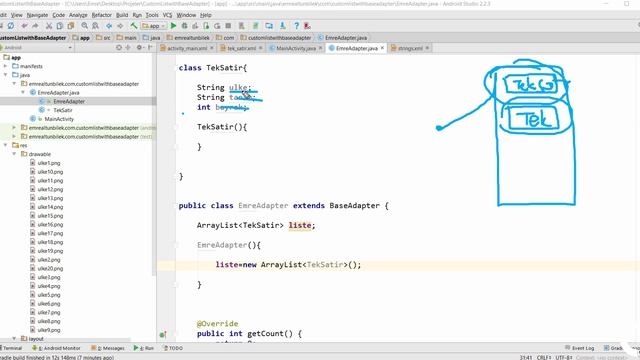The image size is (640, 360).
Task: Run the app with green play icon
Action: point(173,26)
